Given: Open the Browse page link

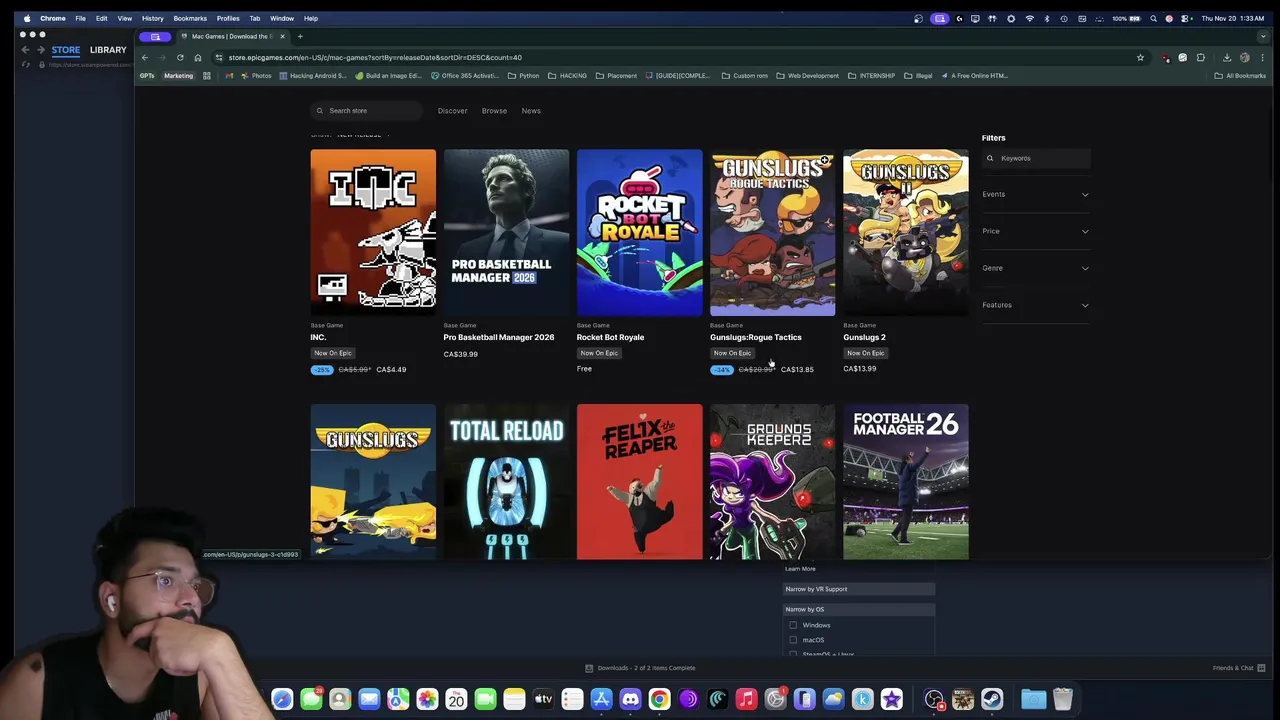Looking at the screenshot, I should (494, 111).
